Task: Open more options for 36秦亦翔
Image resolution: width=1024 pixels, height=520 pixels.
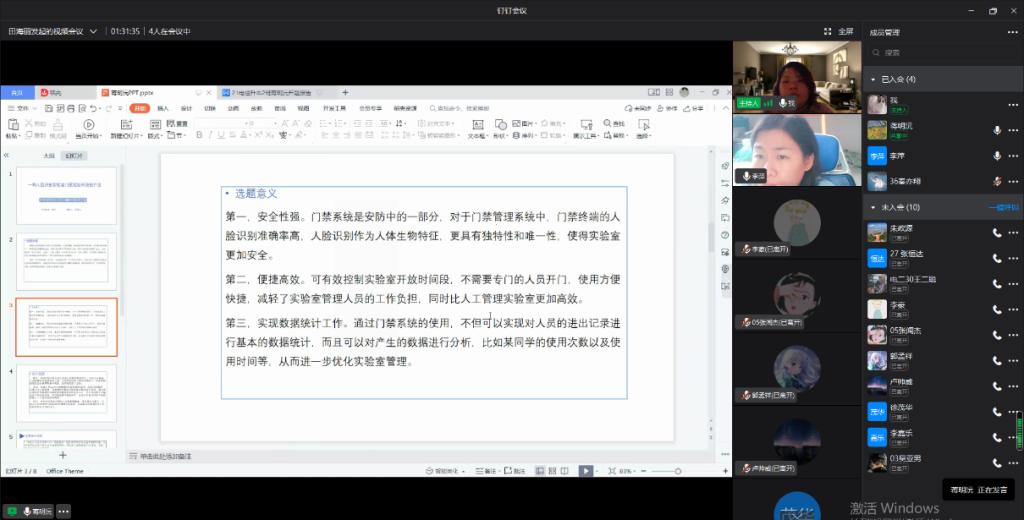Action: 1012,181
